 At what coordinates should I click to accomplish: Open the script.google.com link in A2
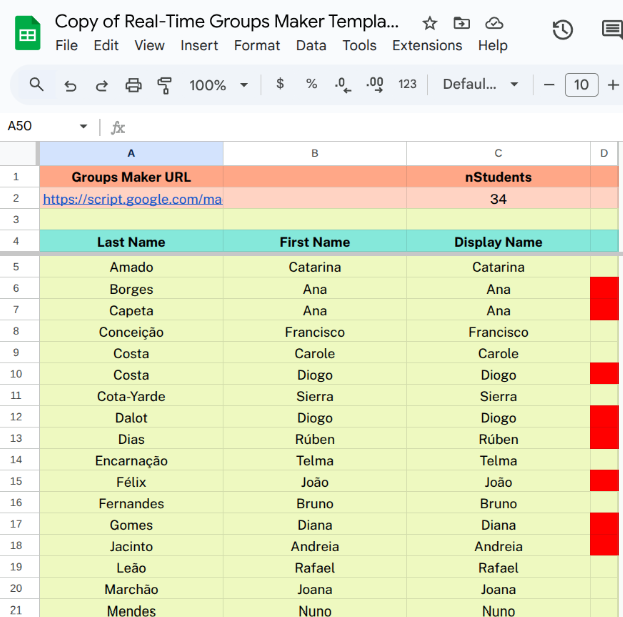point(132,199)
